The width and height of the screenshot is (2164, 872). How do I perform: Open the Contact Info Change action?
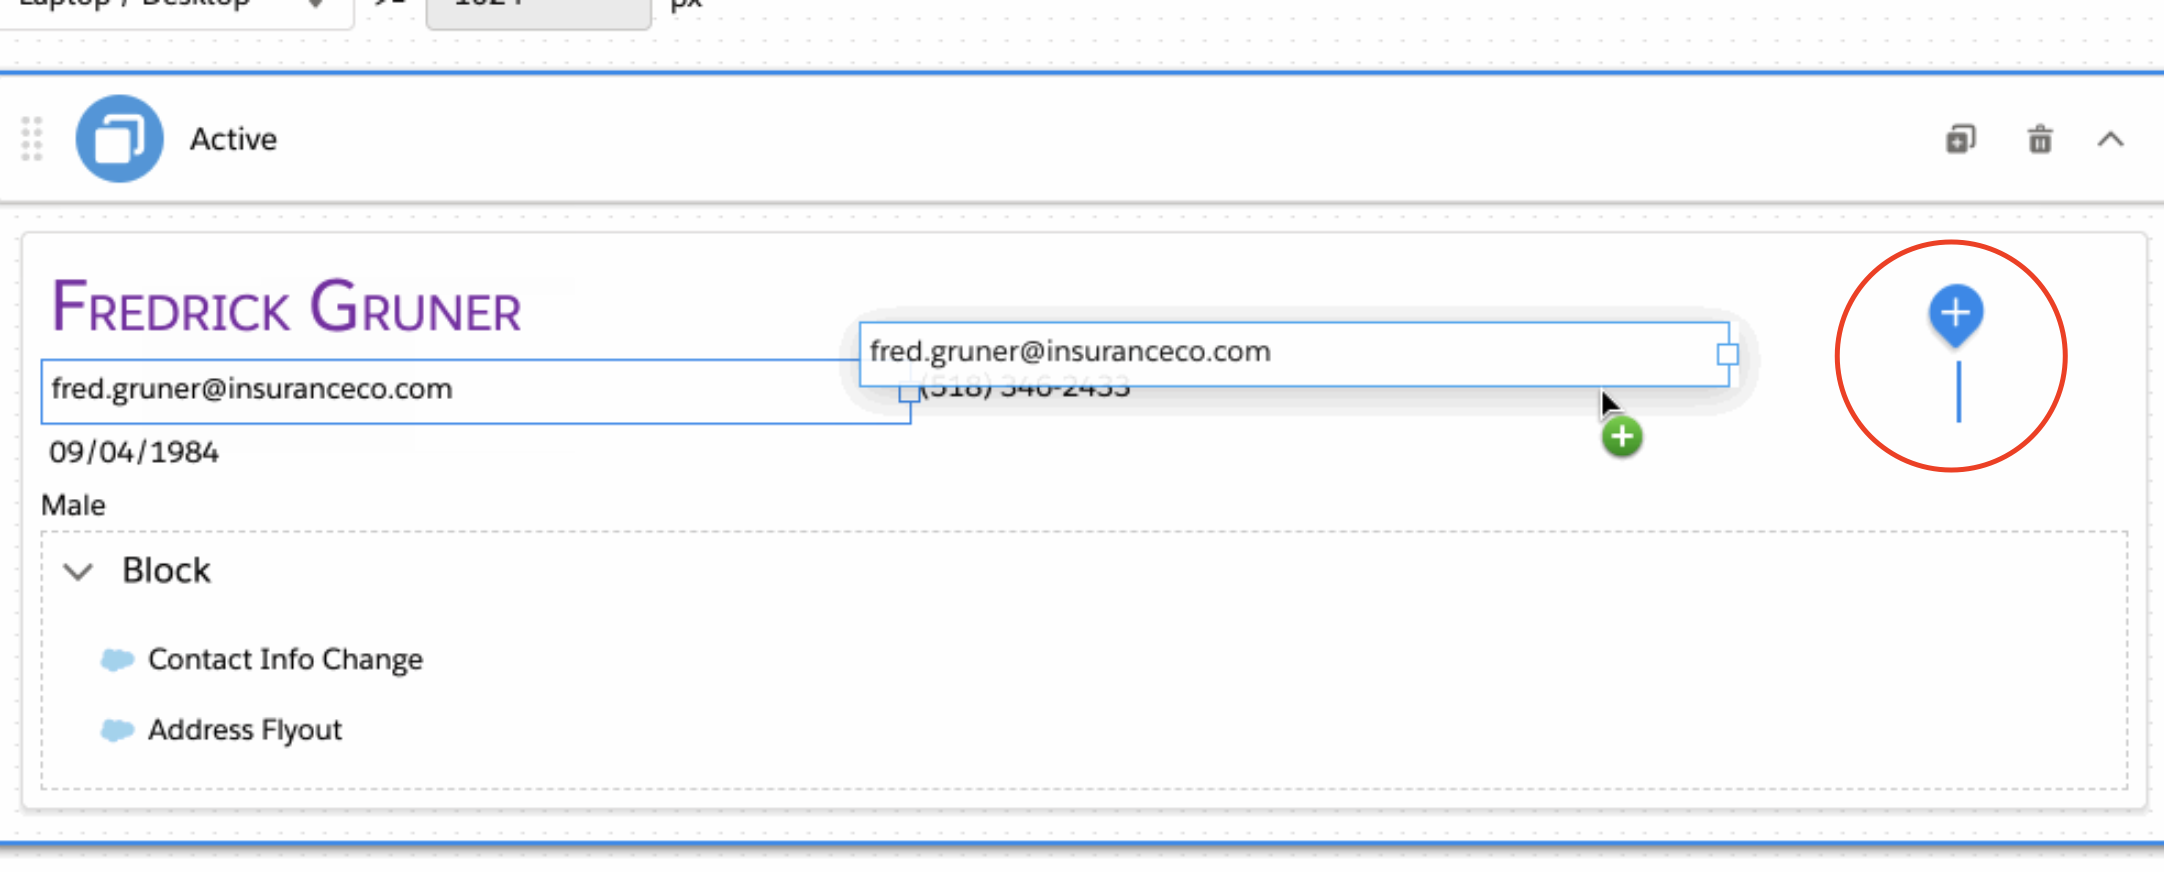point(285,659)
